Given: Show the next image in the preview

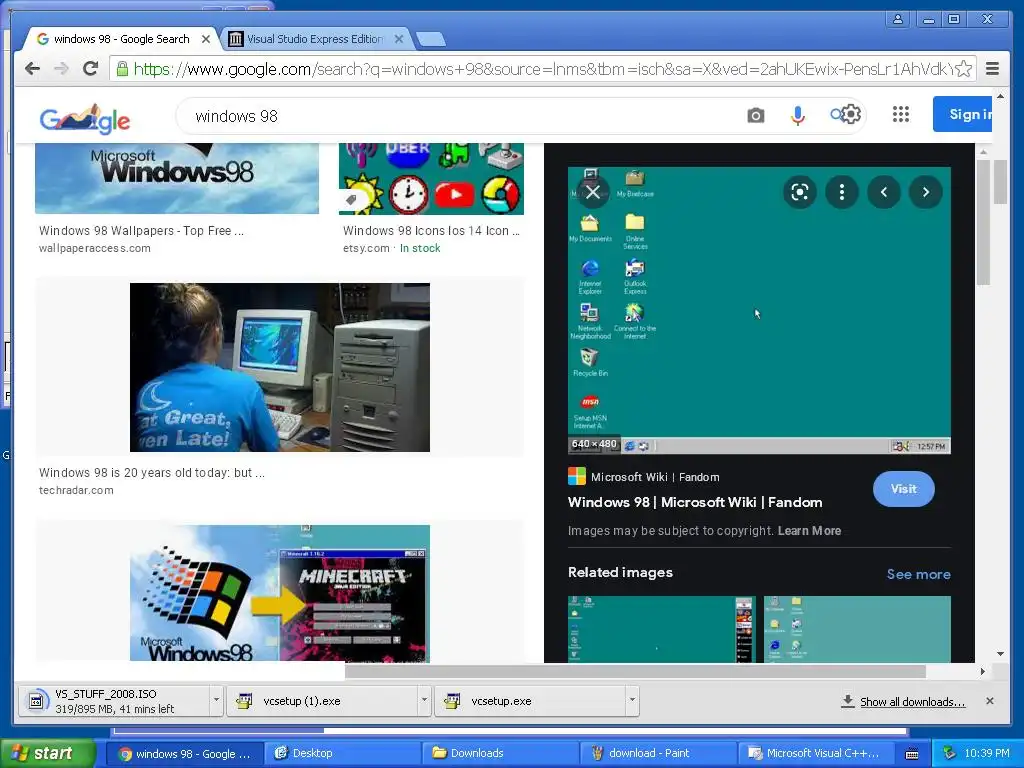Looking at the screenshot, I should pyautogui.click(x=925, y=192).
